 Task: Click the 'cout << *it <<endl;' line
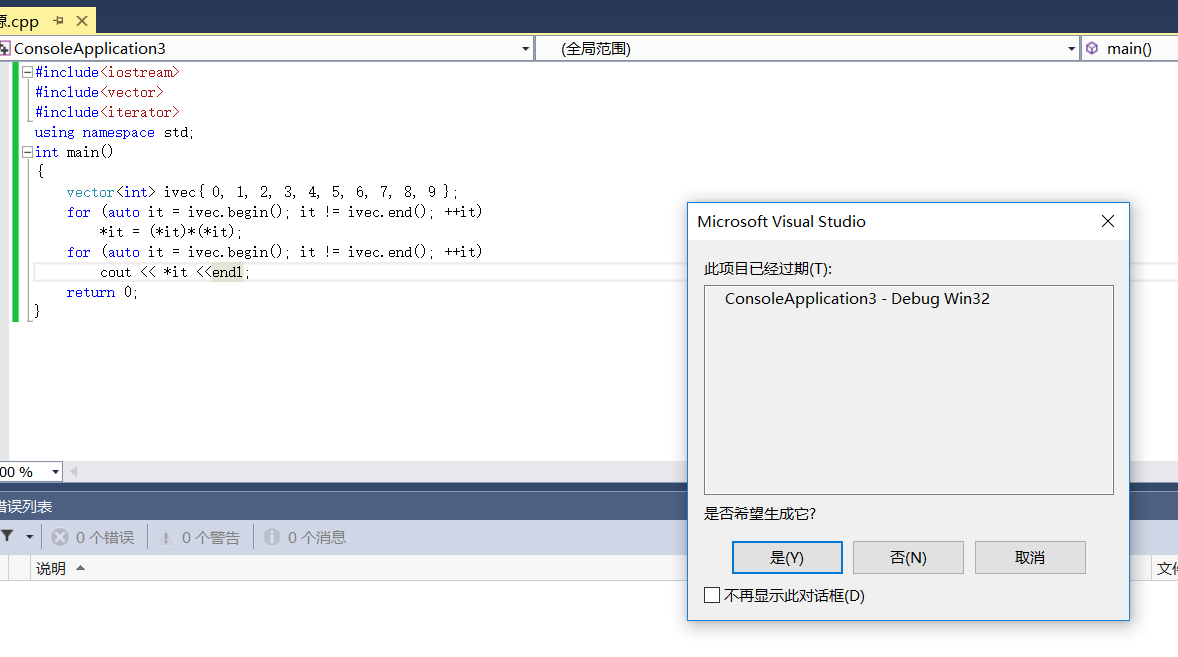175,273
